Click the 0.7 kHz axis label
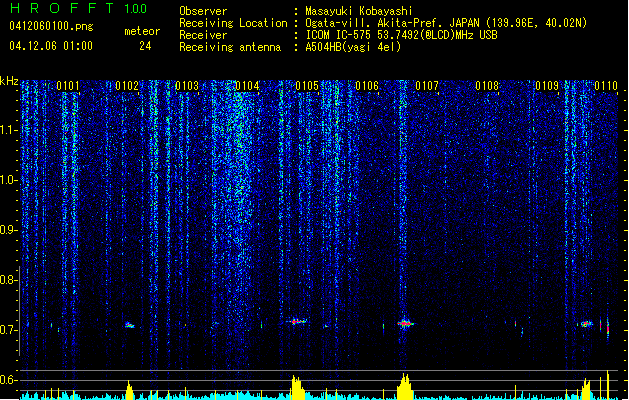Image resolution: width=629 pixels, height=400 pixels. (9, 330)
